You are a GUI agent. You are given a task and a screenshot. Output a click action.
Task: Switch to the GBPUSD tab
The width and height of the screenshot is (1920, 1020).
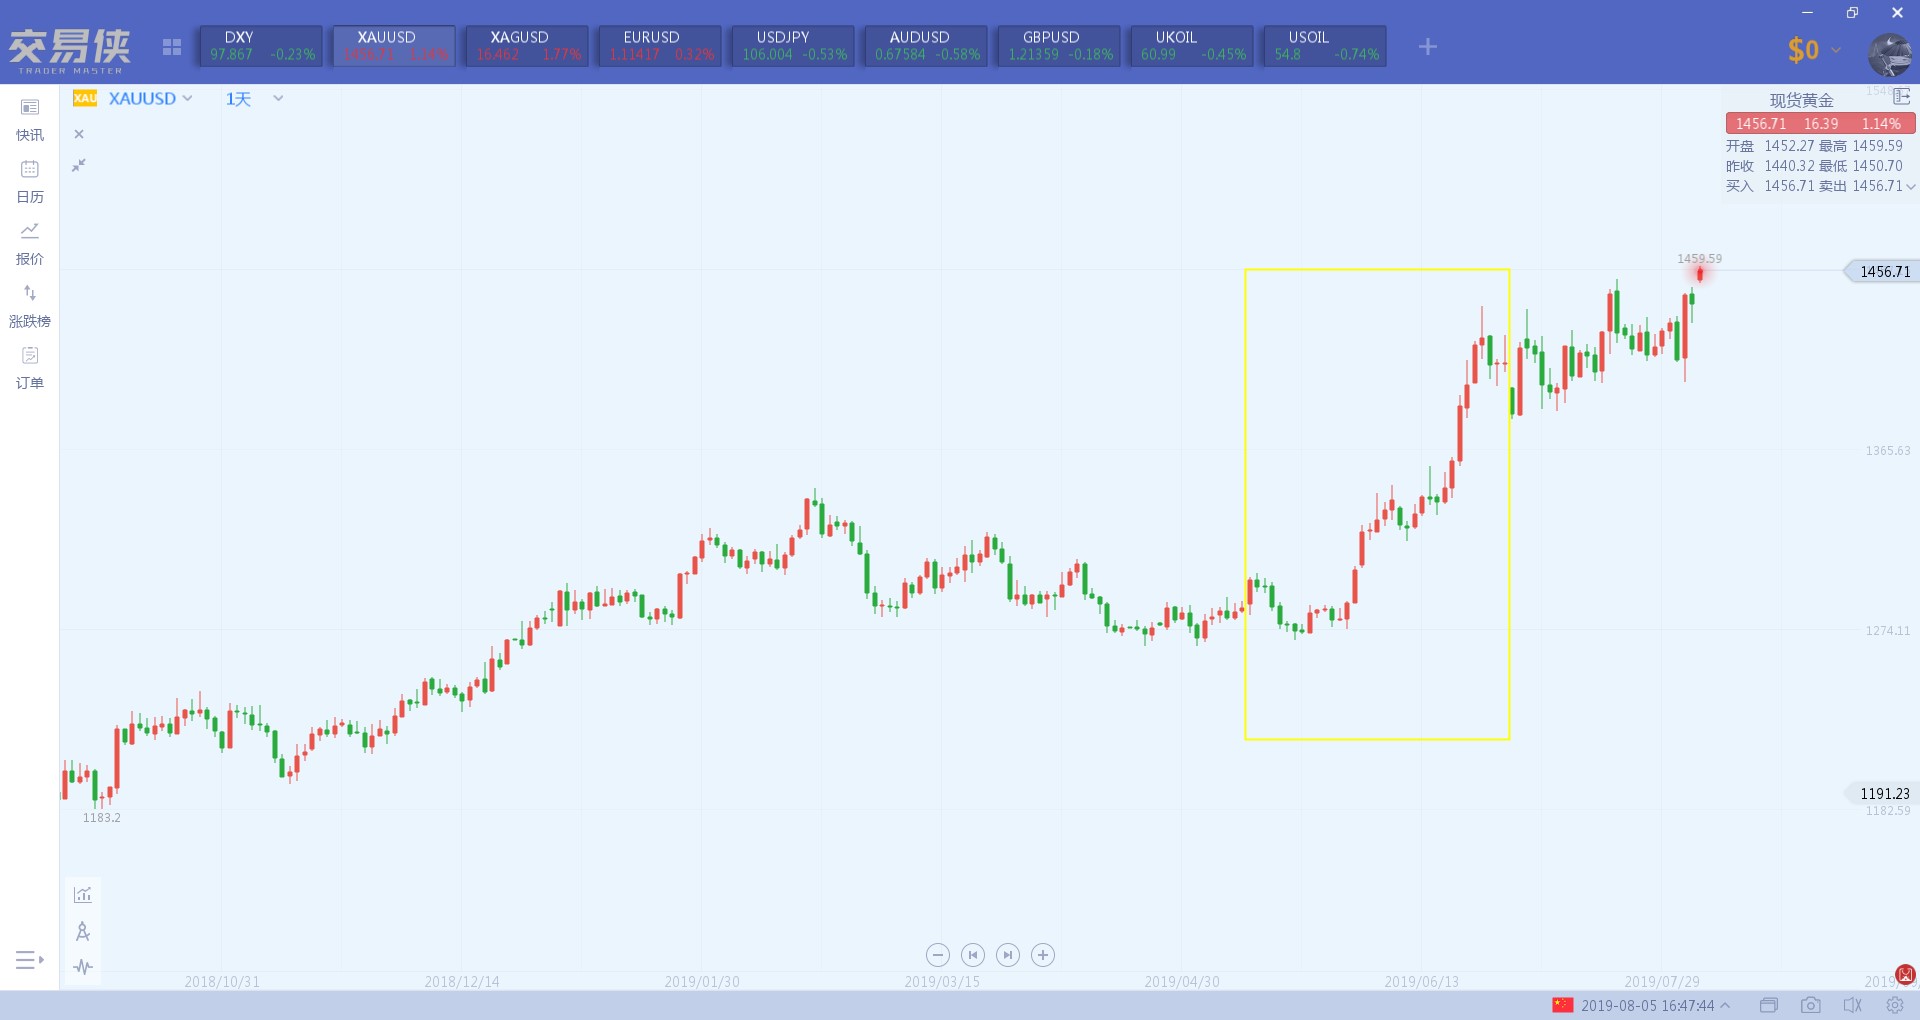[x=1059, y=46]
